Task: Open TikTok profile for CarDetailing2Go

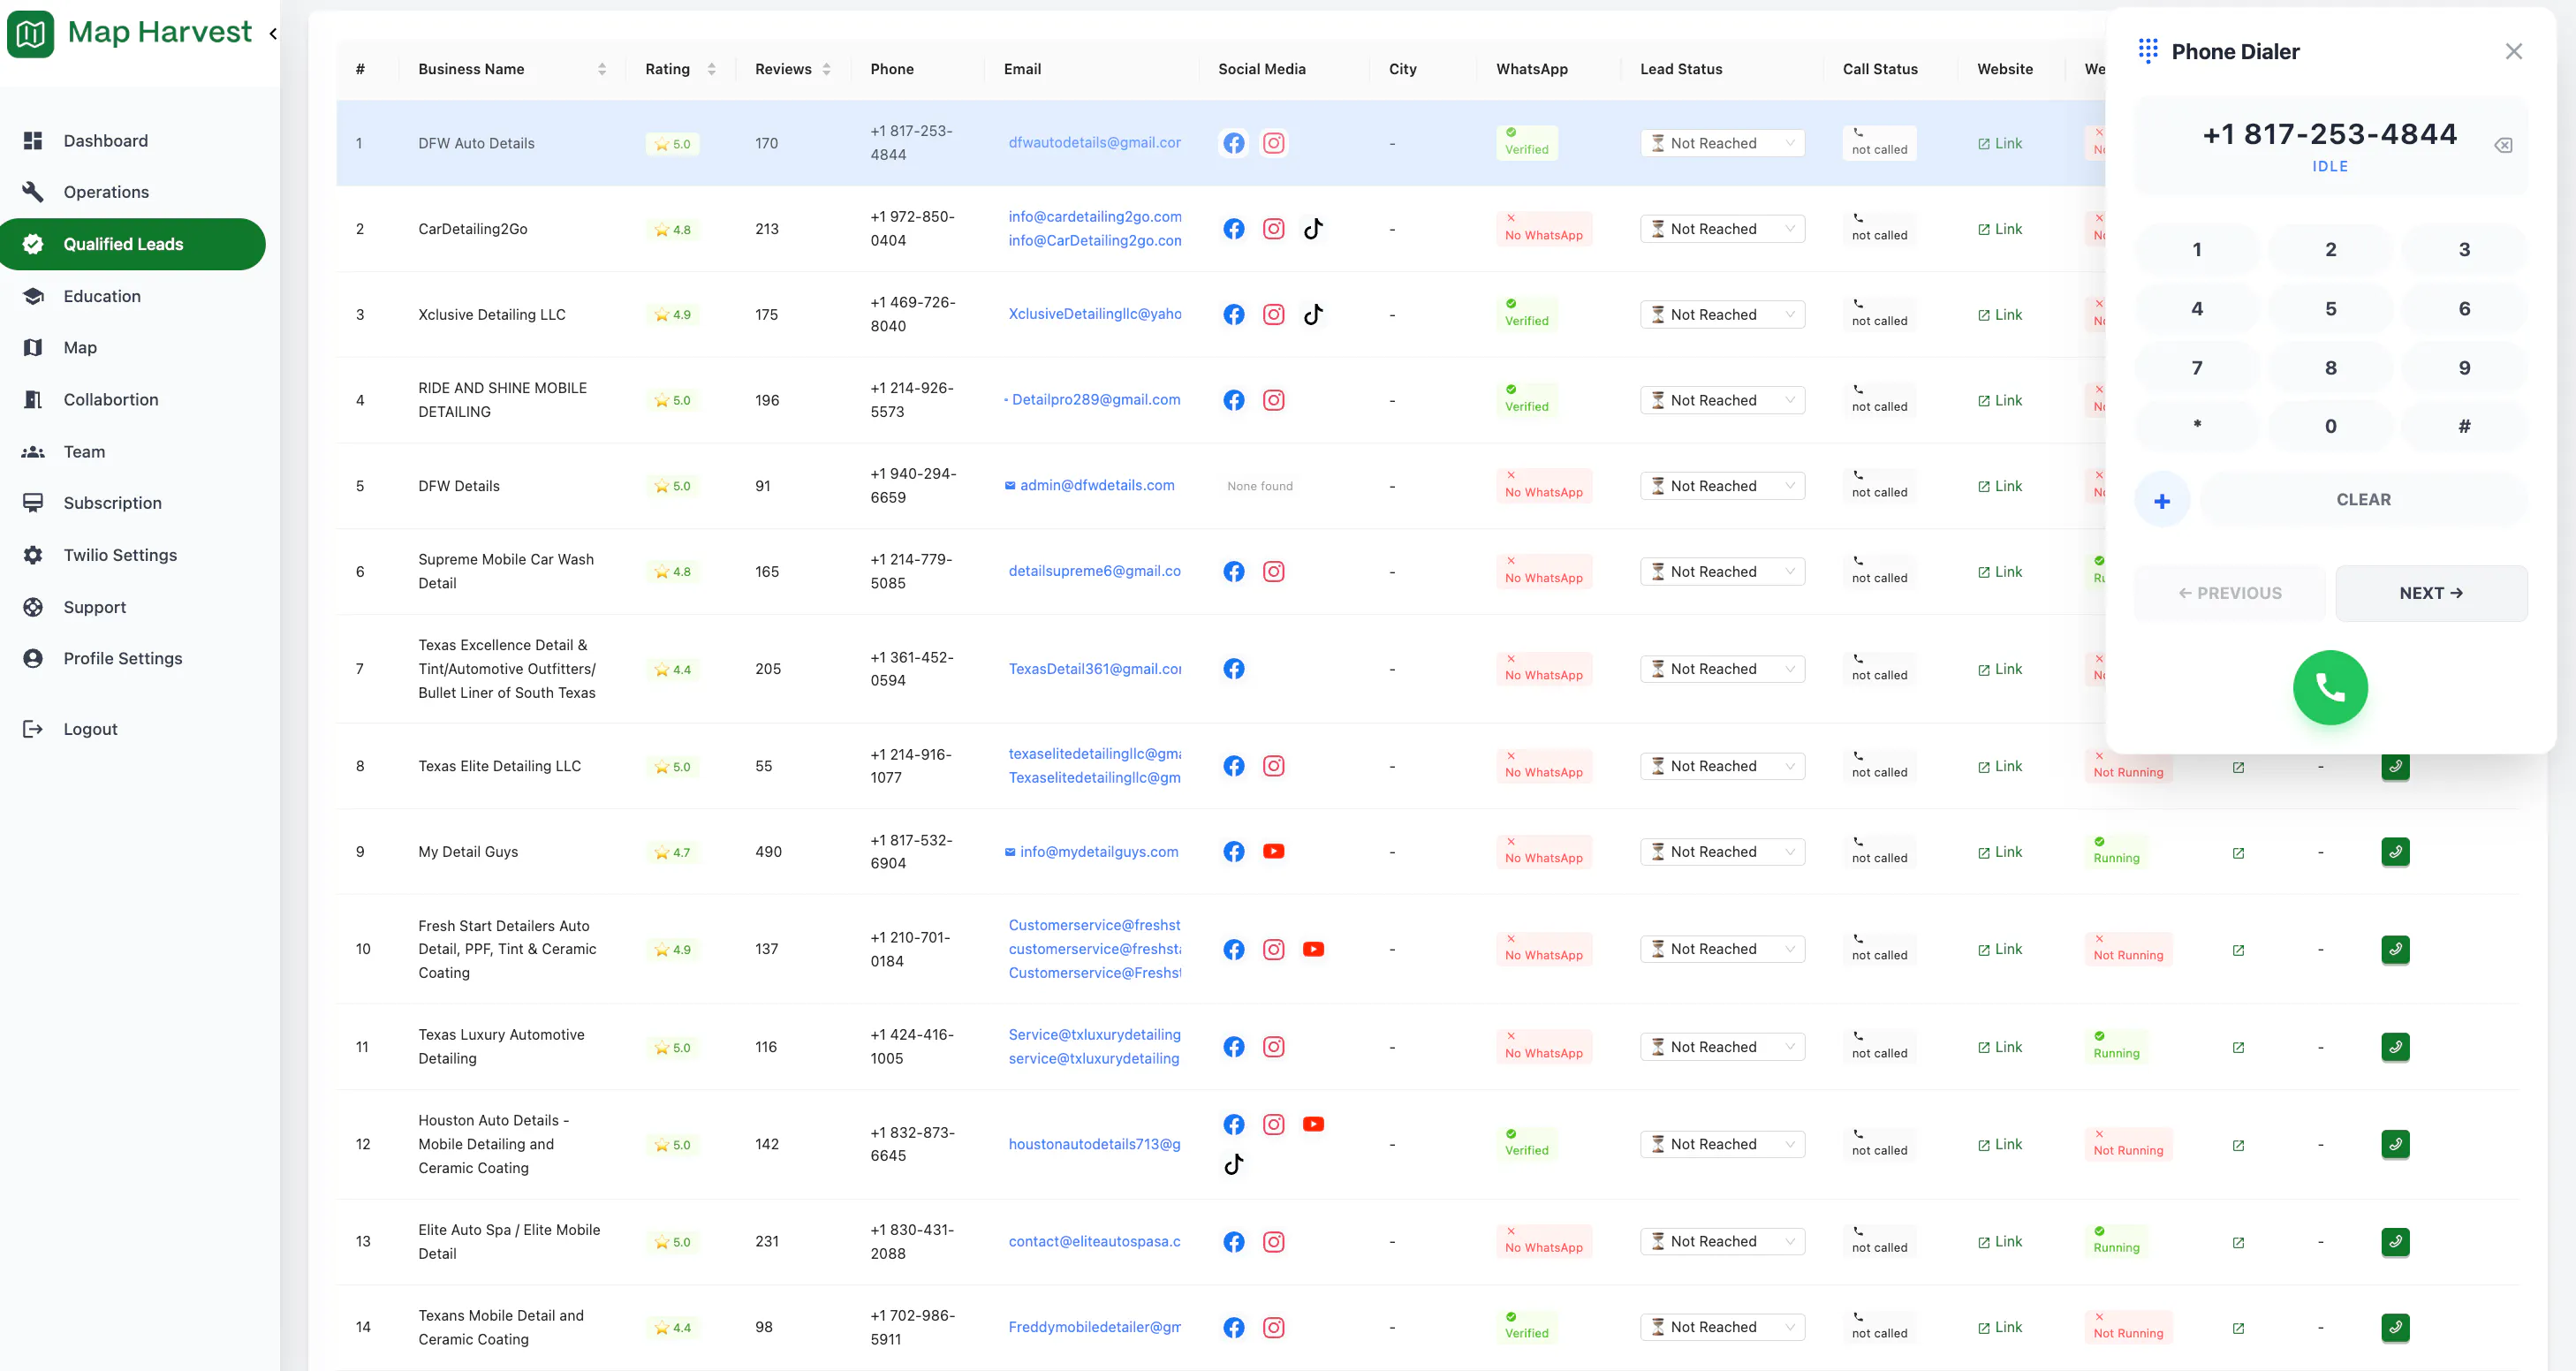Action: (x=1313, y=229)
